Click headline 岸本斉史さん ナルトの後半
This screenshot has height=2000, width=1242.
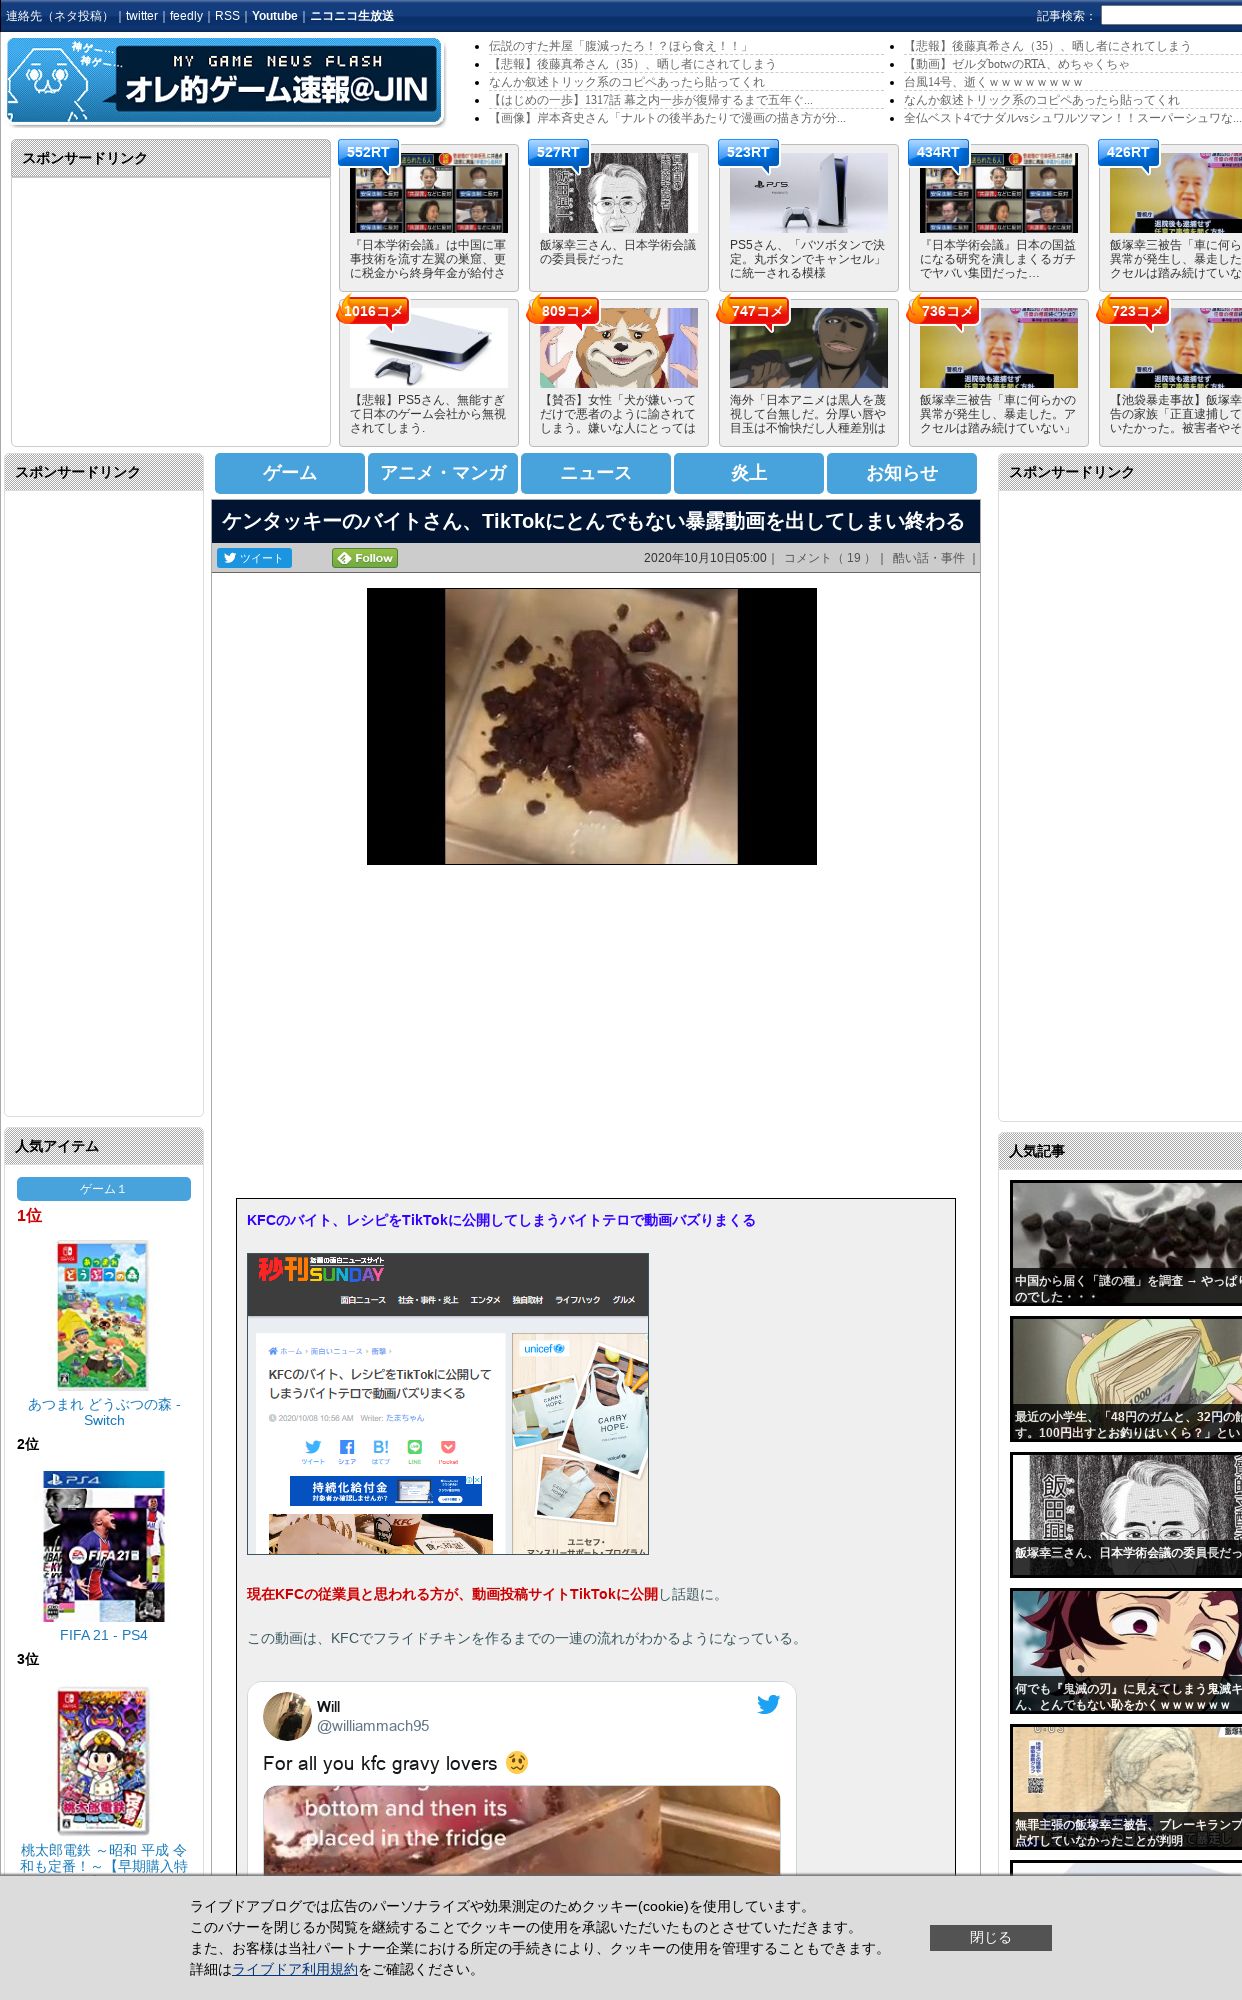[x=667, y=118]
